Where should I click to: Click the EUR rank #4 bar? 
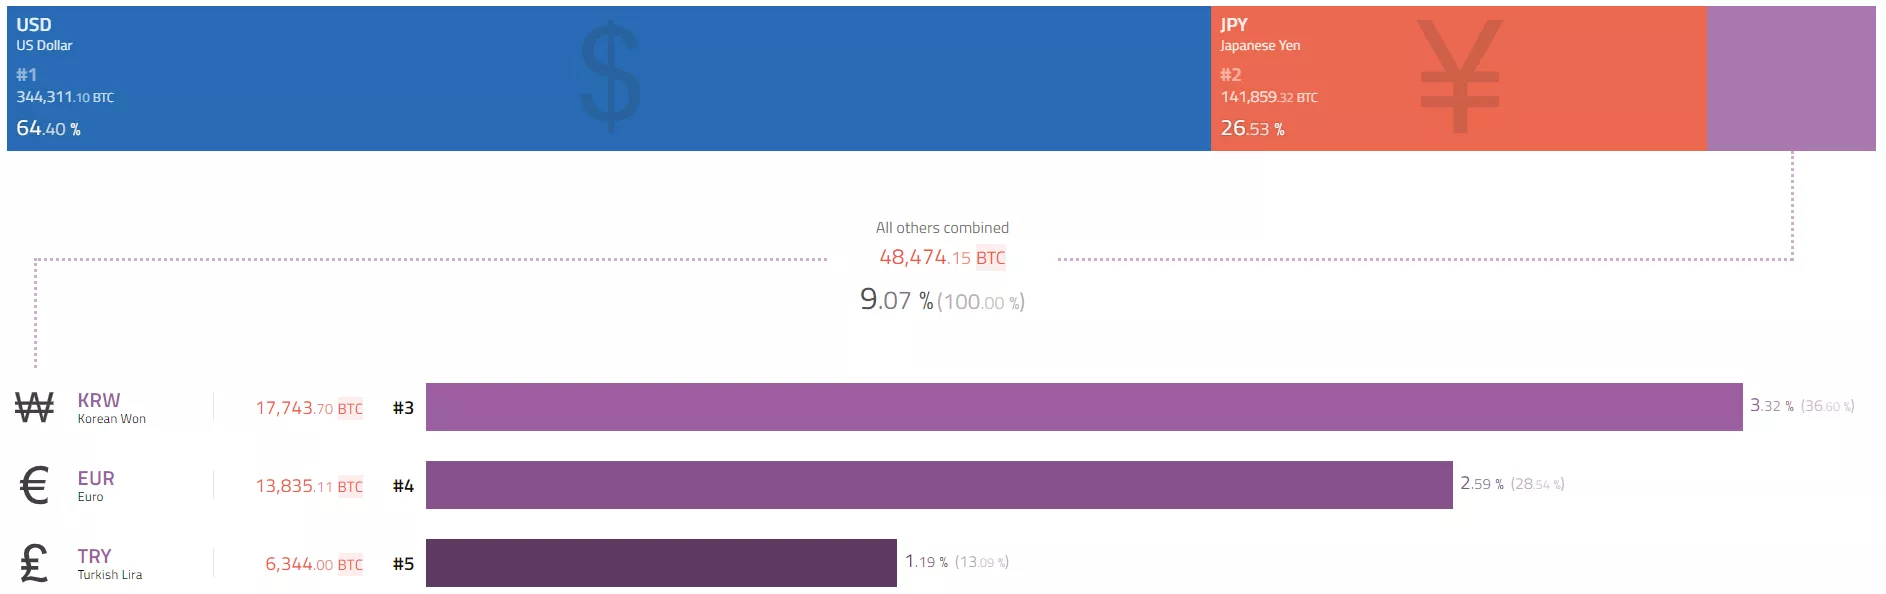(x=938, y=485)
